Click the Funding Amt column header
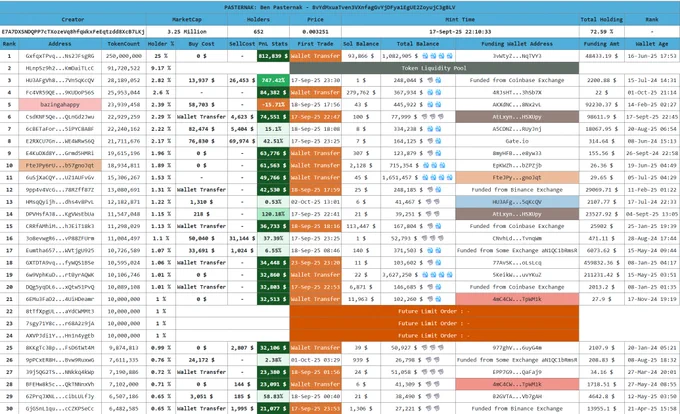The height and width of the screenshot is (414, 680). [x=602, y=44]
